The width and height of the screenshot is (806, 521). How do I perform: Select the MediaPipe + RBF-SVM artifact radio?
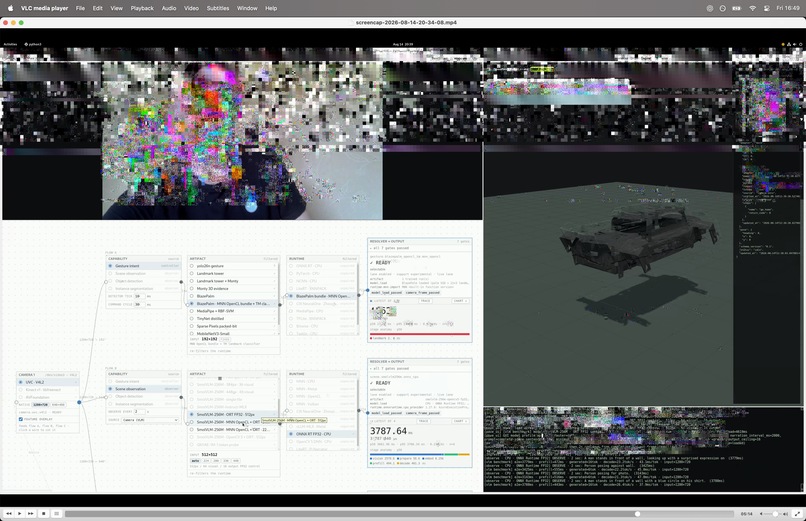point(192,311)
